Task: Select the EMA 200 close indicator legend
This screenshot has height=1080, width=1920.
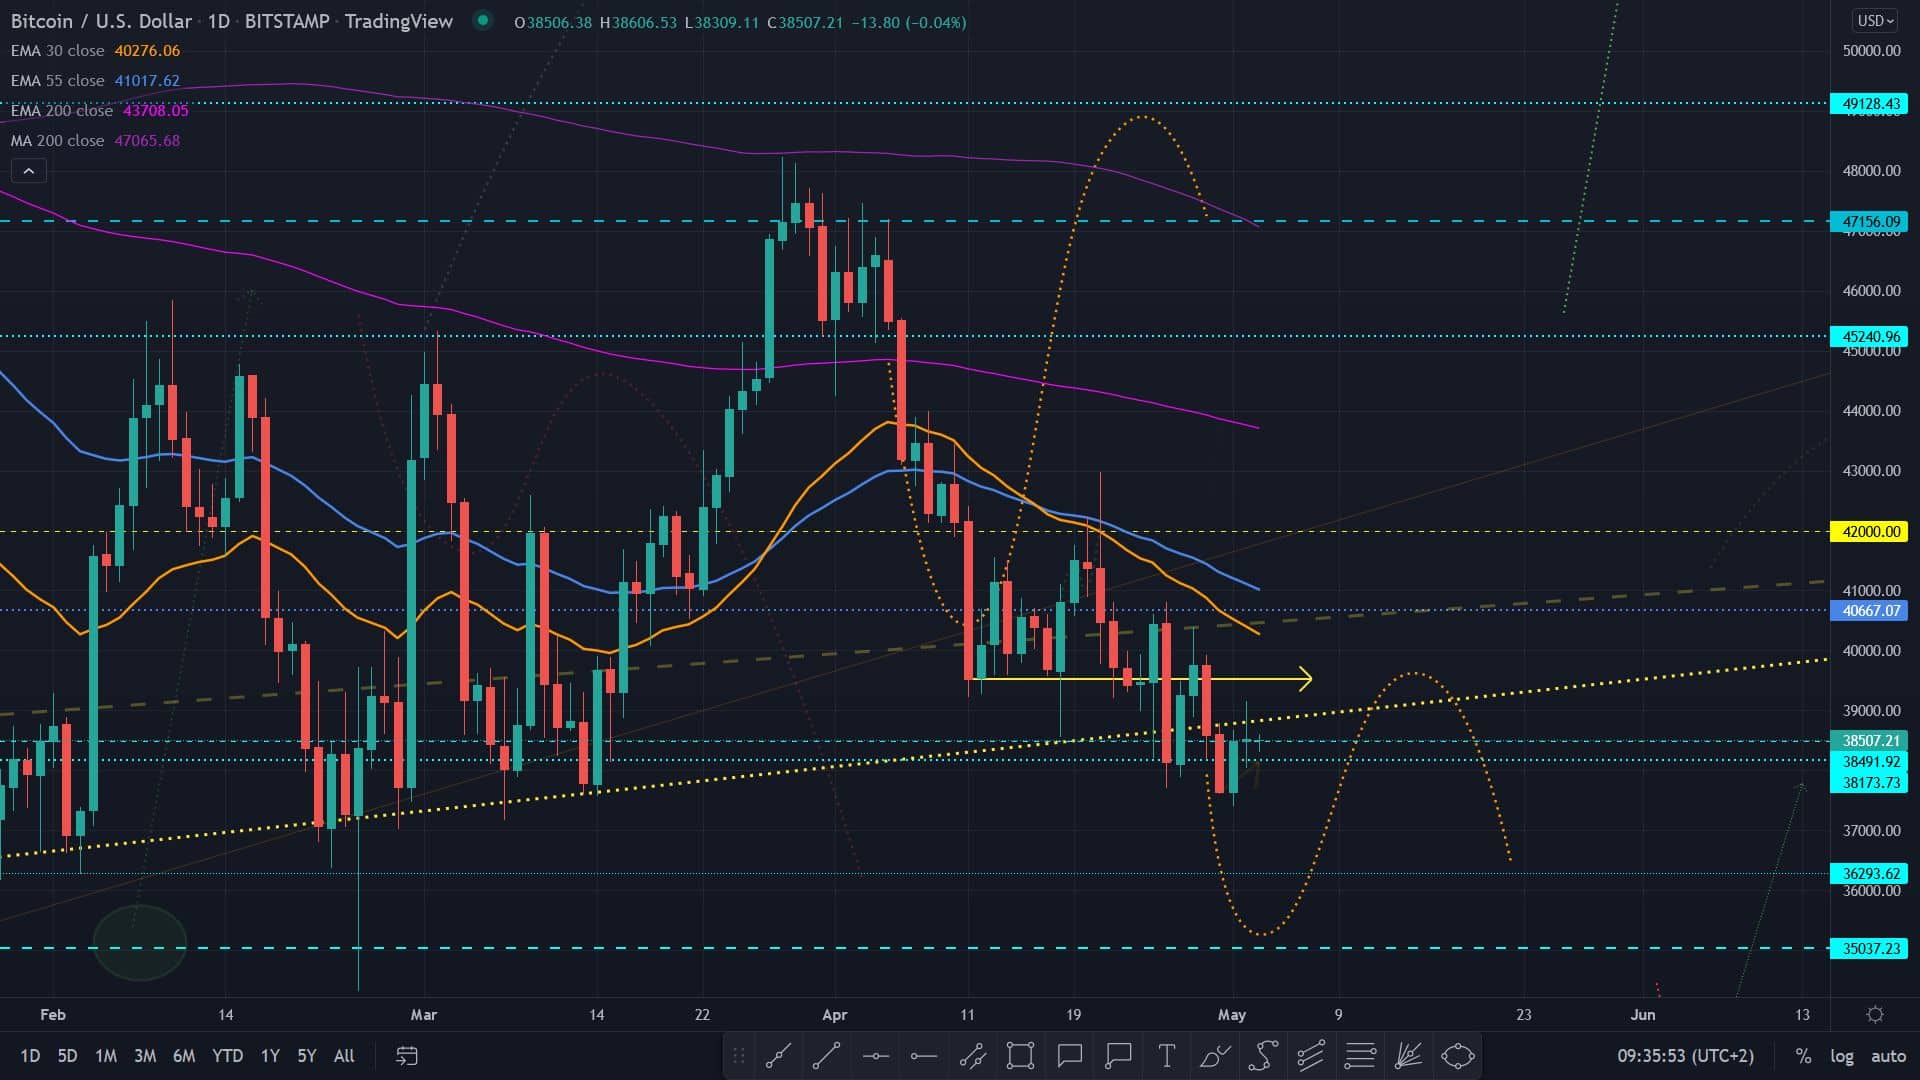Action: coord(61,111)
